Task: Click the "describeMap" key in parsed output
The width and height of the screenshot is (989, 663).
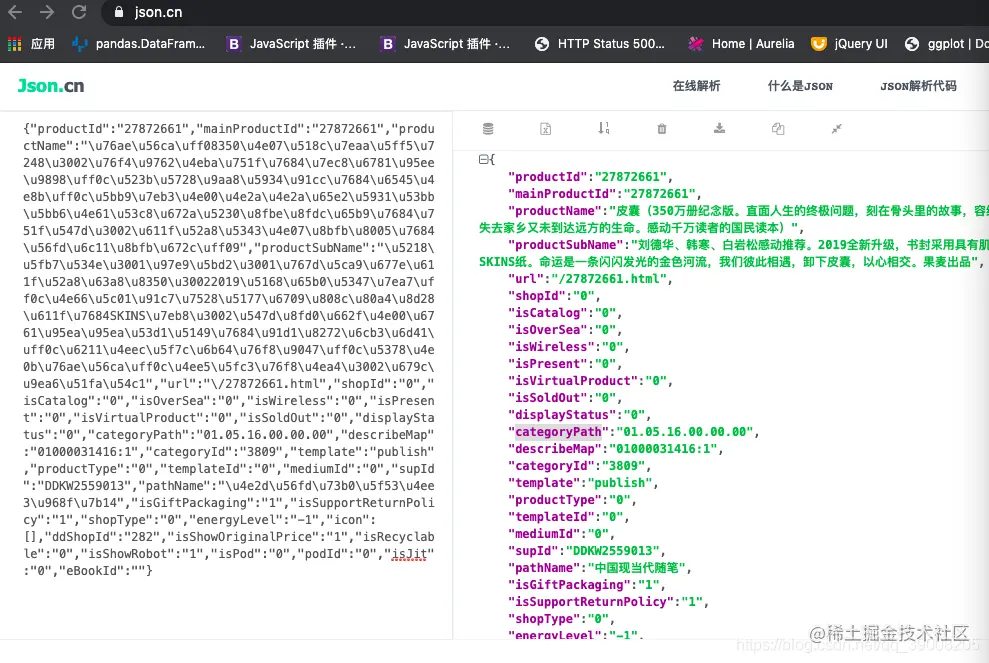Action: click(x=554, y=449)
